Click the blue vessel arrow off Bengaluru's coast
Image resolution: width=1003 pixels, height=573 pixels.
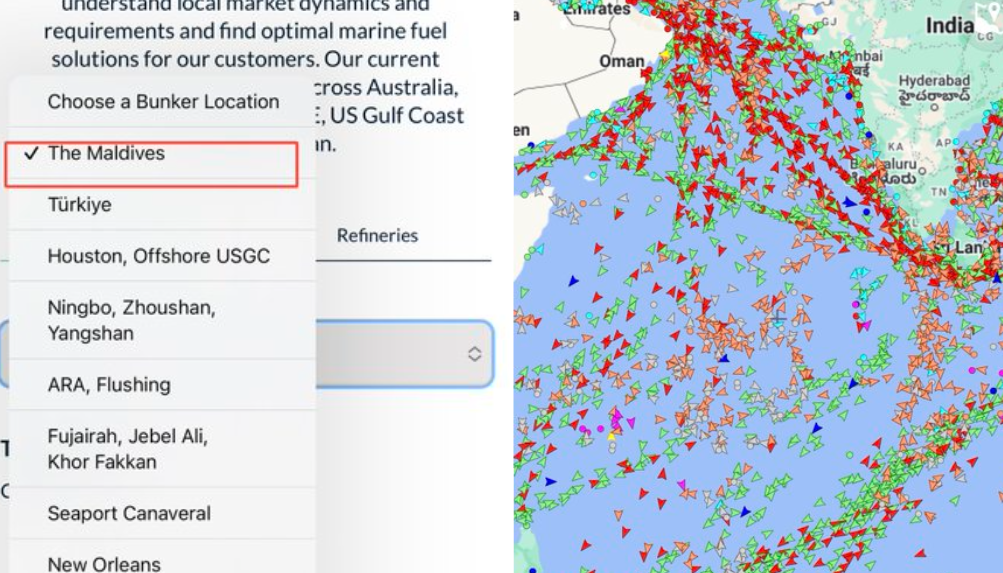[849, 202]
